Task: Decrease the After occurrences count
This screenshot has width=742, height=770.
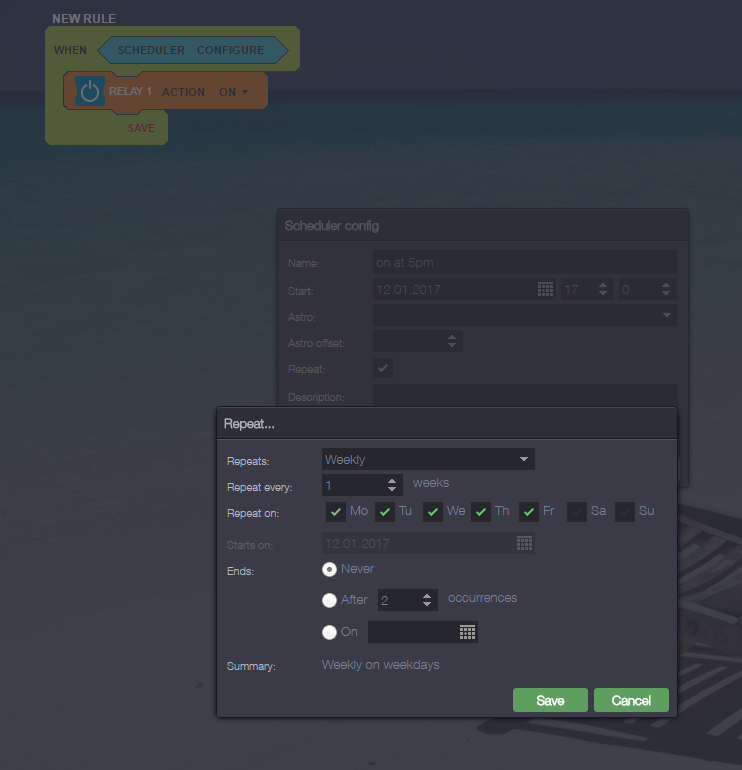Action: pos(428,605)
